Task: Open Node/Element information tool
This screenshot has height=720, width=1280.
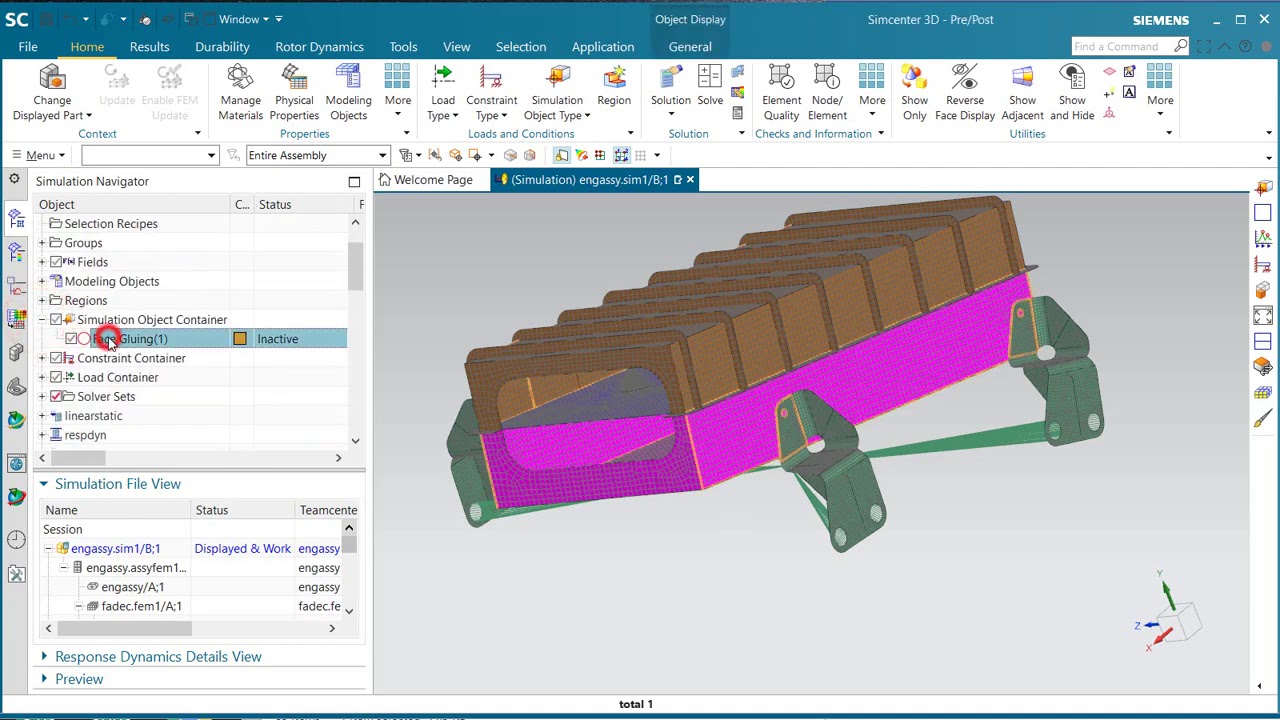Action: point(827,93)
